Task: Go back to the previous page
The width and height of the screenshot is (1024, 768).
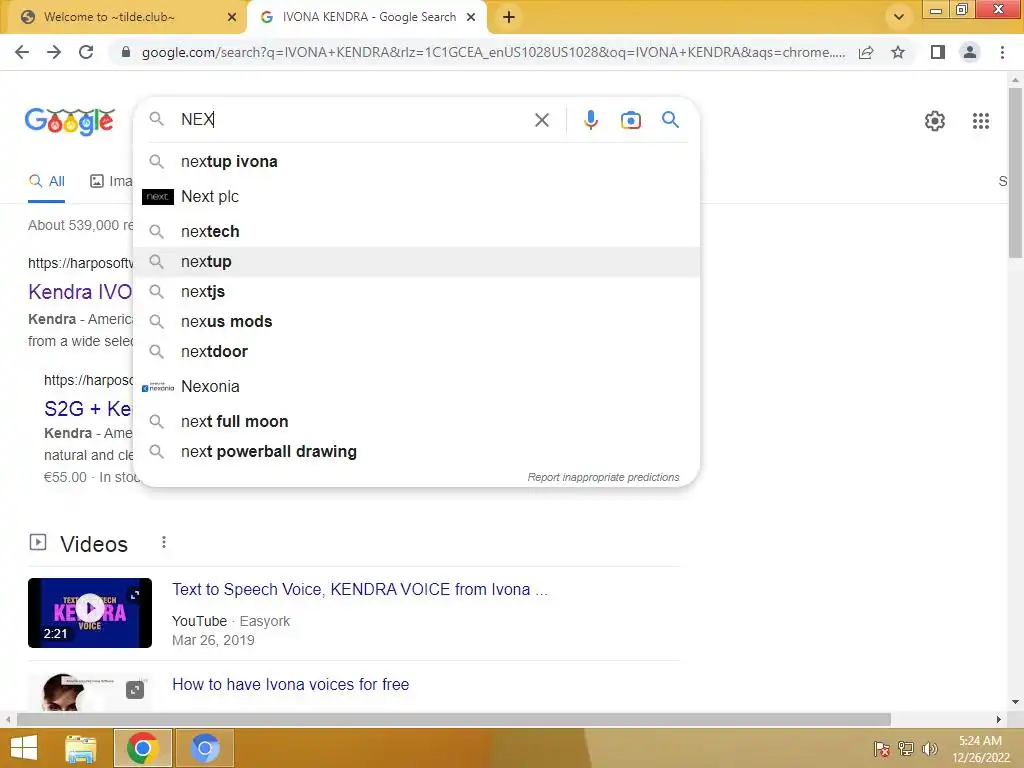Action: tap(22, 52)
